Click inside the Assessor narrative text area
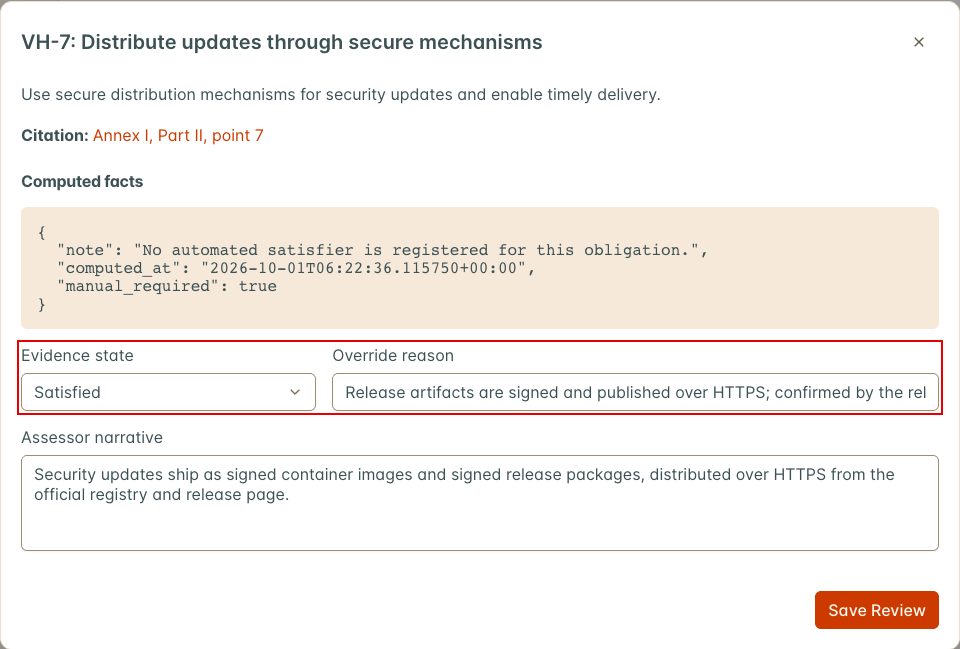 click(480, 503)
